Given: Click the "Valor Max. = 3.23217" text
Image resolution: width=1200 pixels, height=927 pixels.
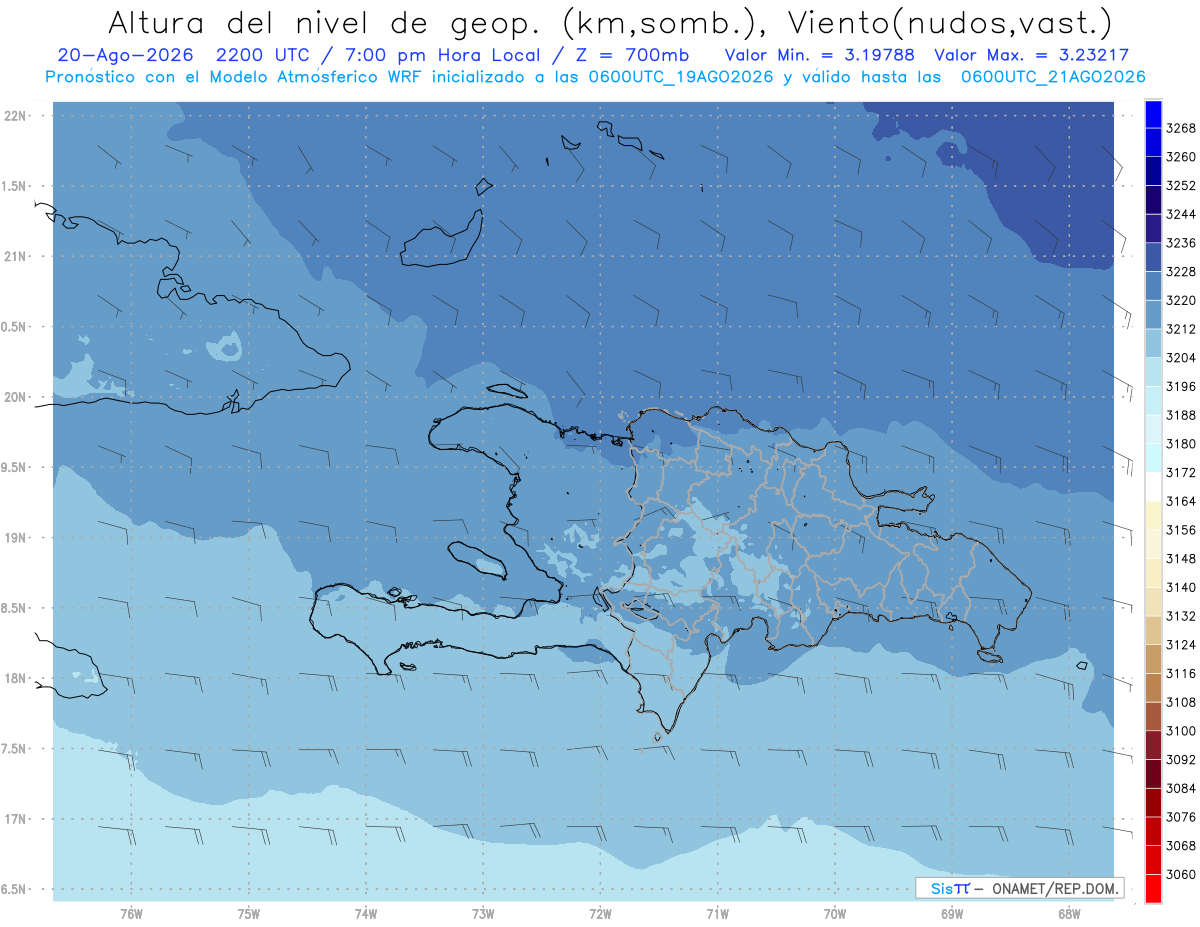Looking at the screenshot, I should tap(1030, 55).
